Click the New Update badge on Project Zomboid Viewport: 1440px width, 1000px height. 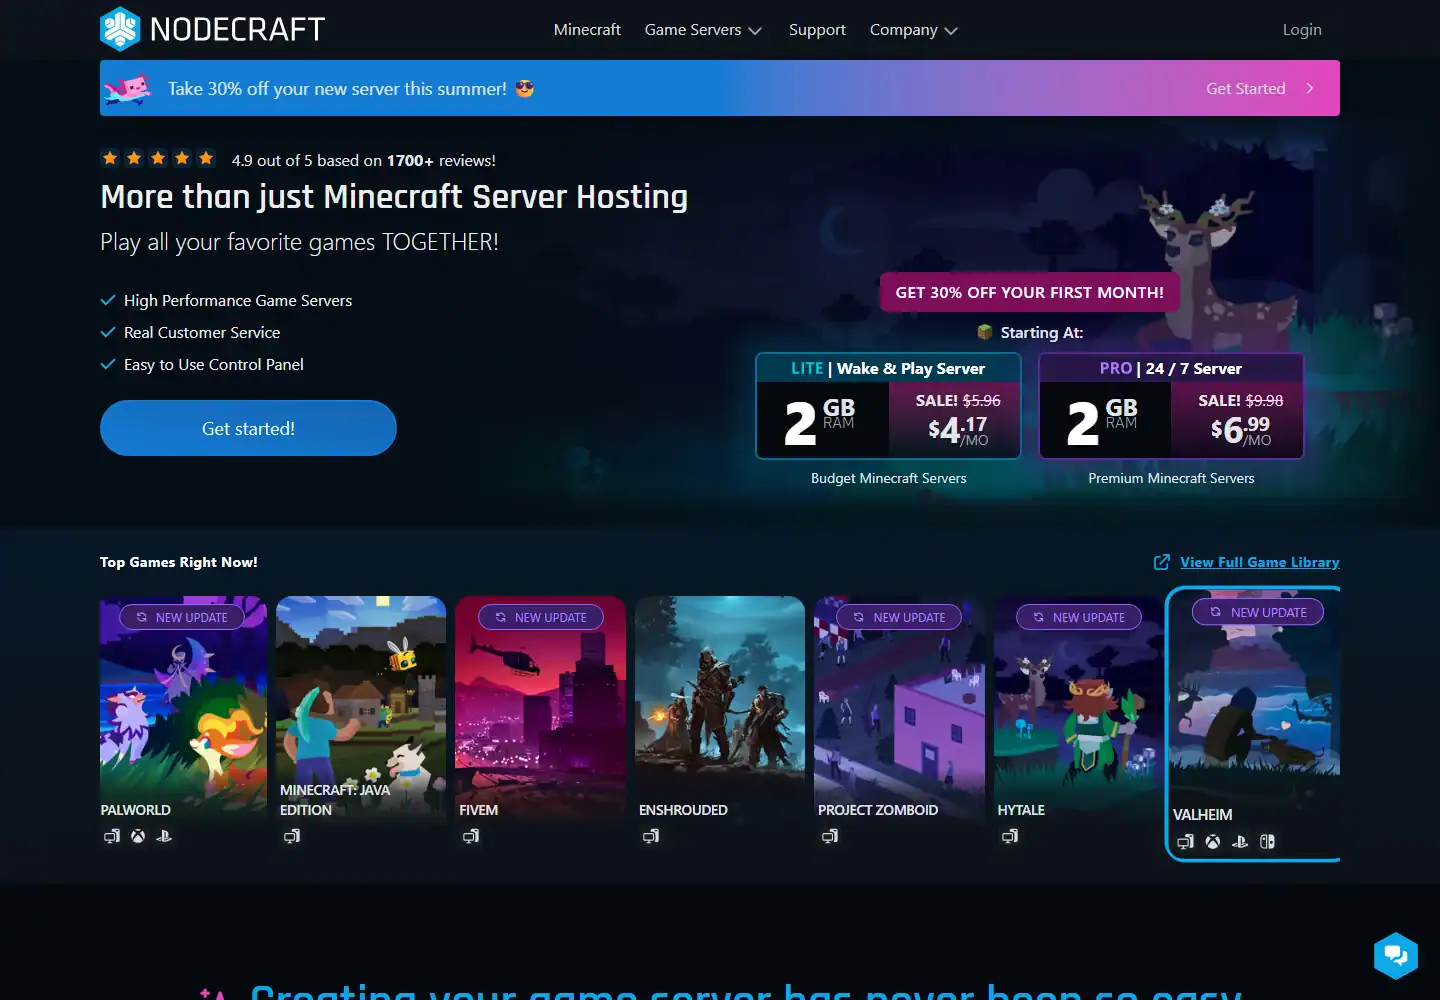(x=898, y=617)
